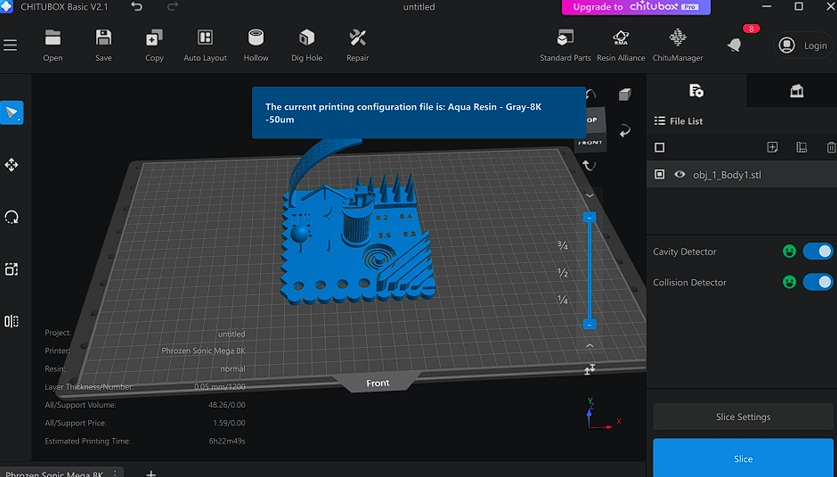The image size is (837, 477).
Task: Click the layout icon in File List header
Action: (802, 147)
